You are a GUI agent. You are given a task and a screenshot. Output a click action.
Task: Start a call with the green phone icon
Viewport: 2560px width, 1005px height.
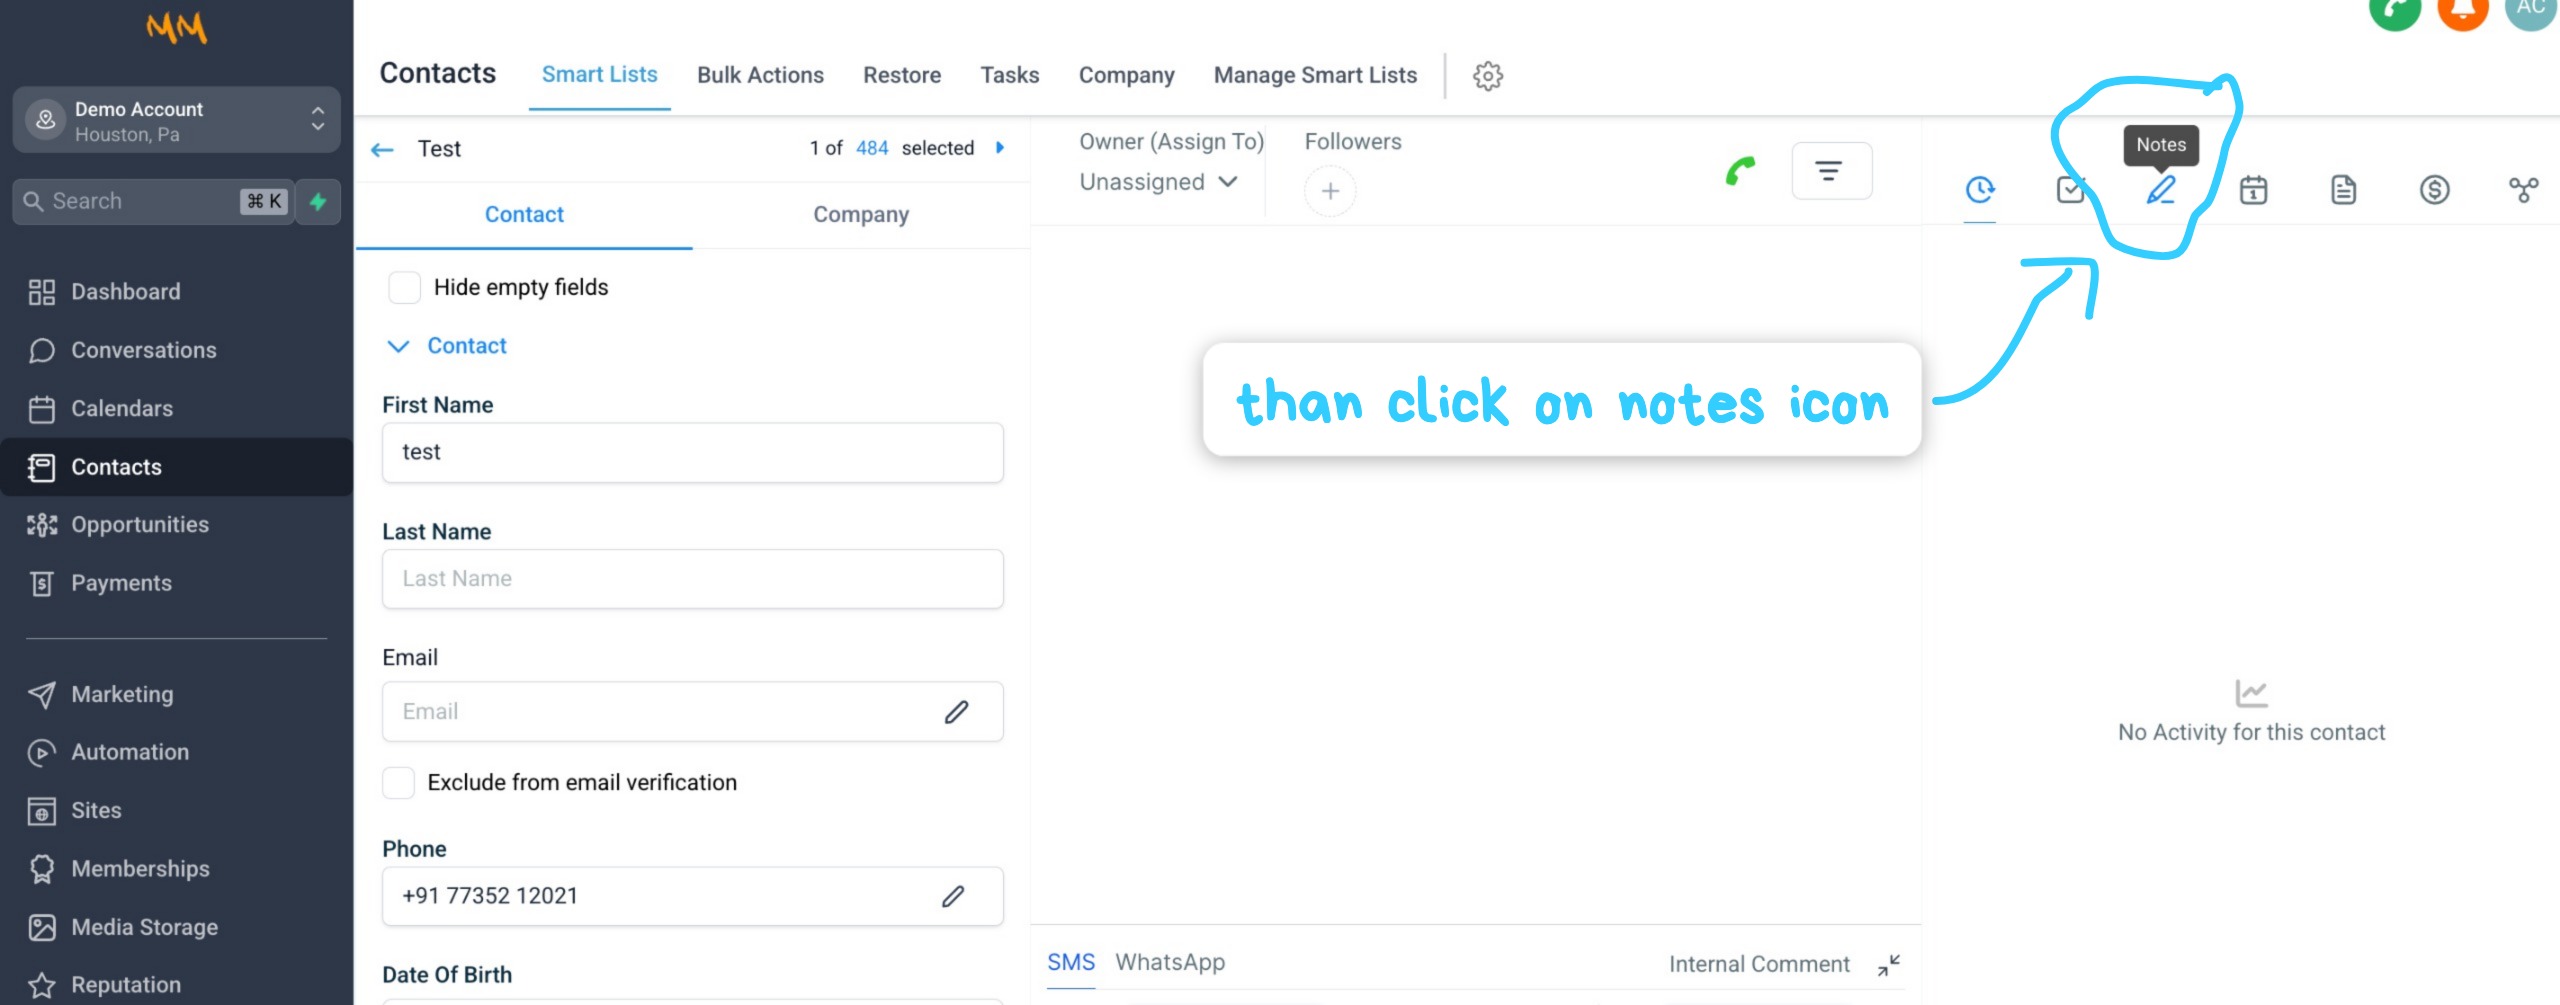tap(1739, 170)
